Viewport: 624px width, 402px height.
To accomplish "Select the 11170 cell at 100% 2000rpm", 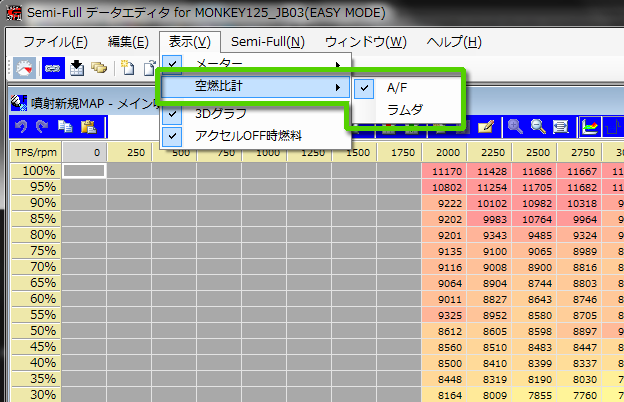I will (x=445, y=171).
